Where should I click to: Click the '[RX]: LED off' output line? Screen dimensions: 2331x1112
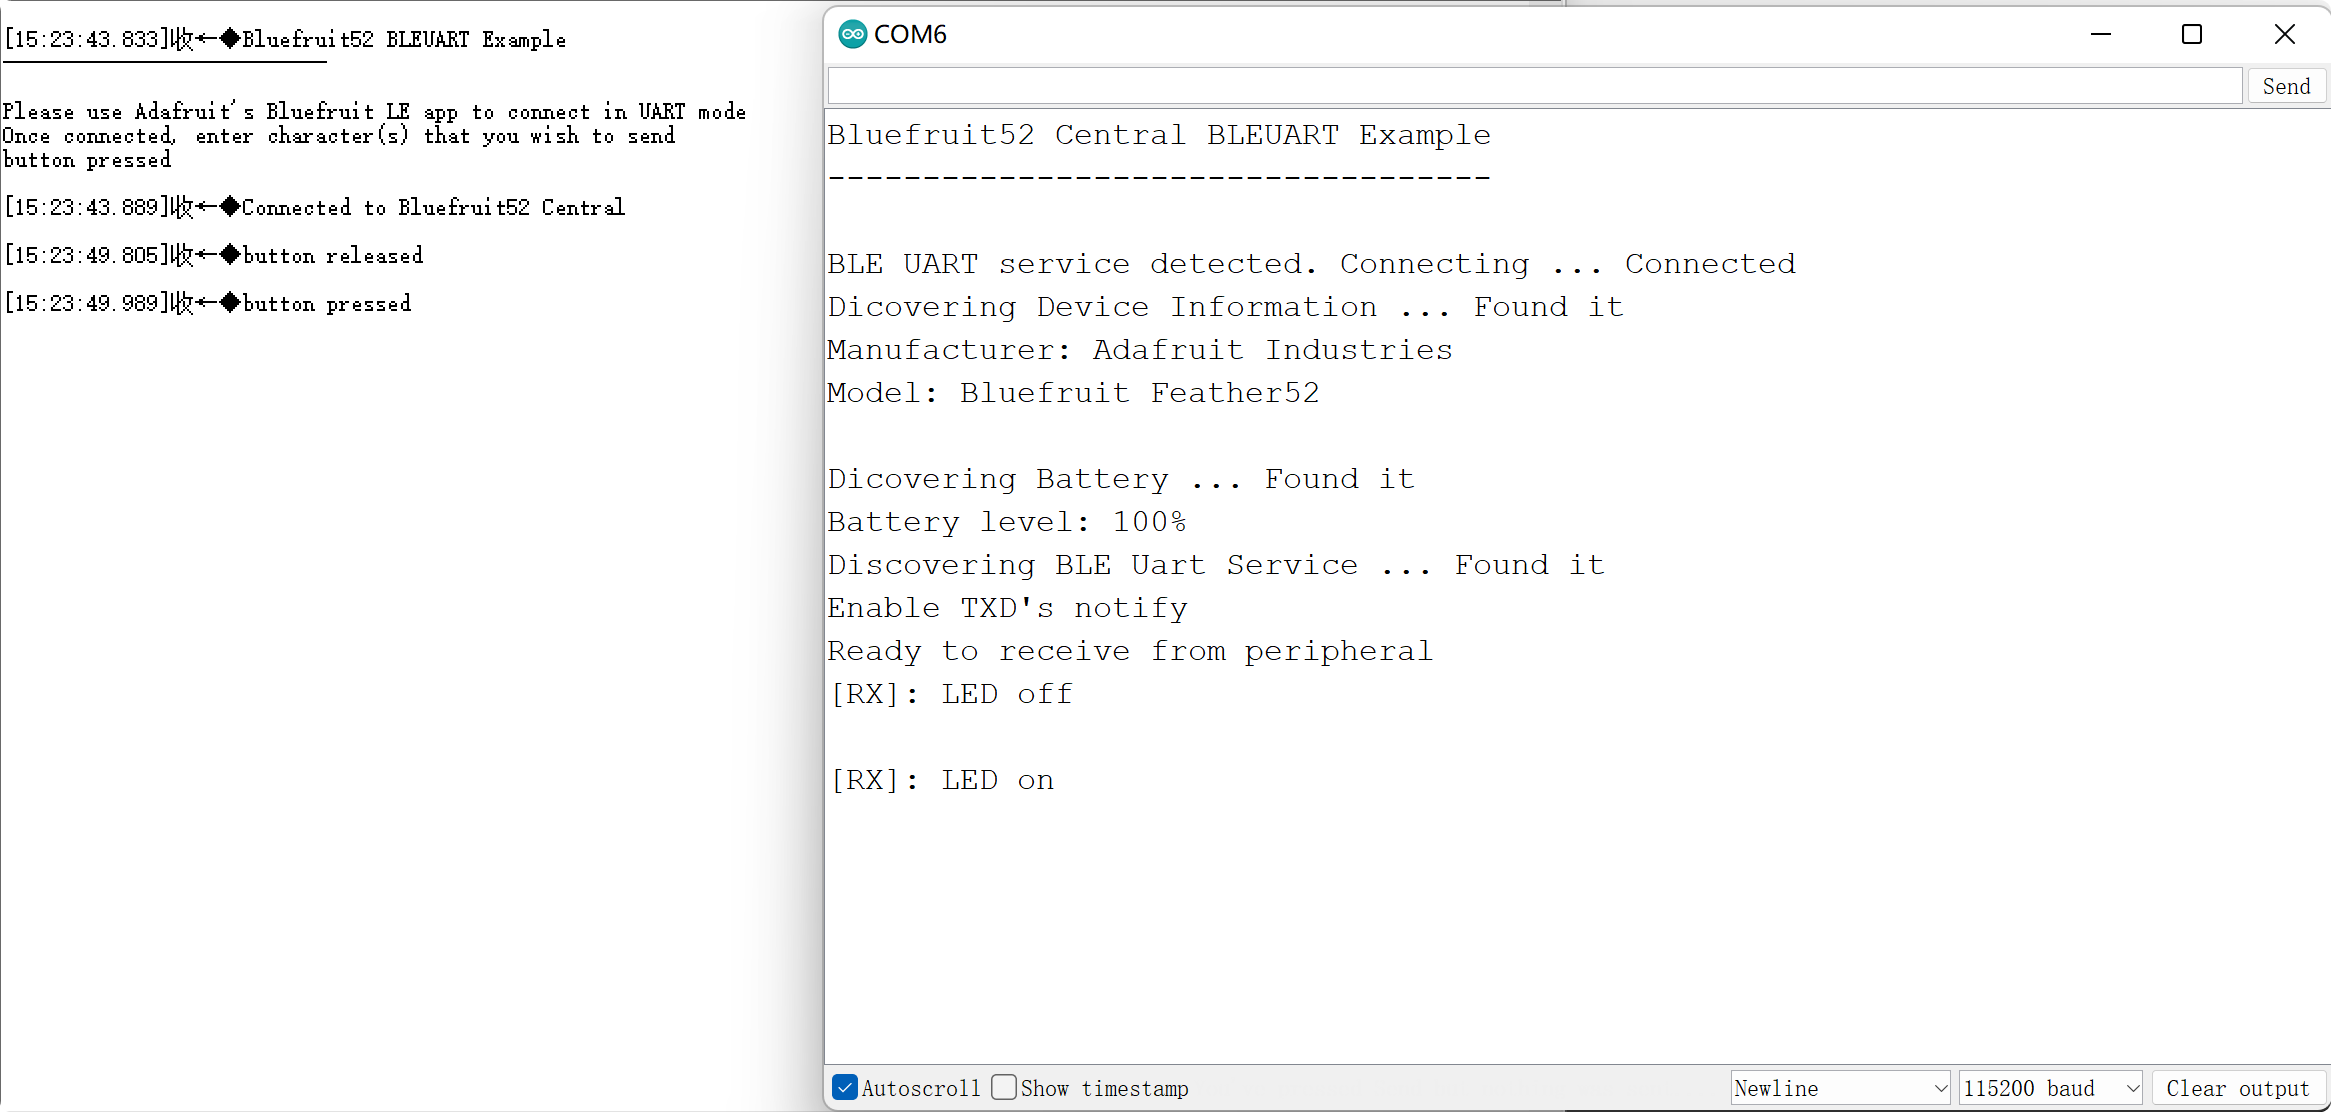951,695
